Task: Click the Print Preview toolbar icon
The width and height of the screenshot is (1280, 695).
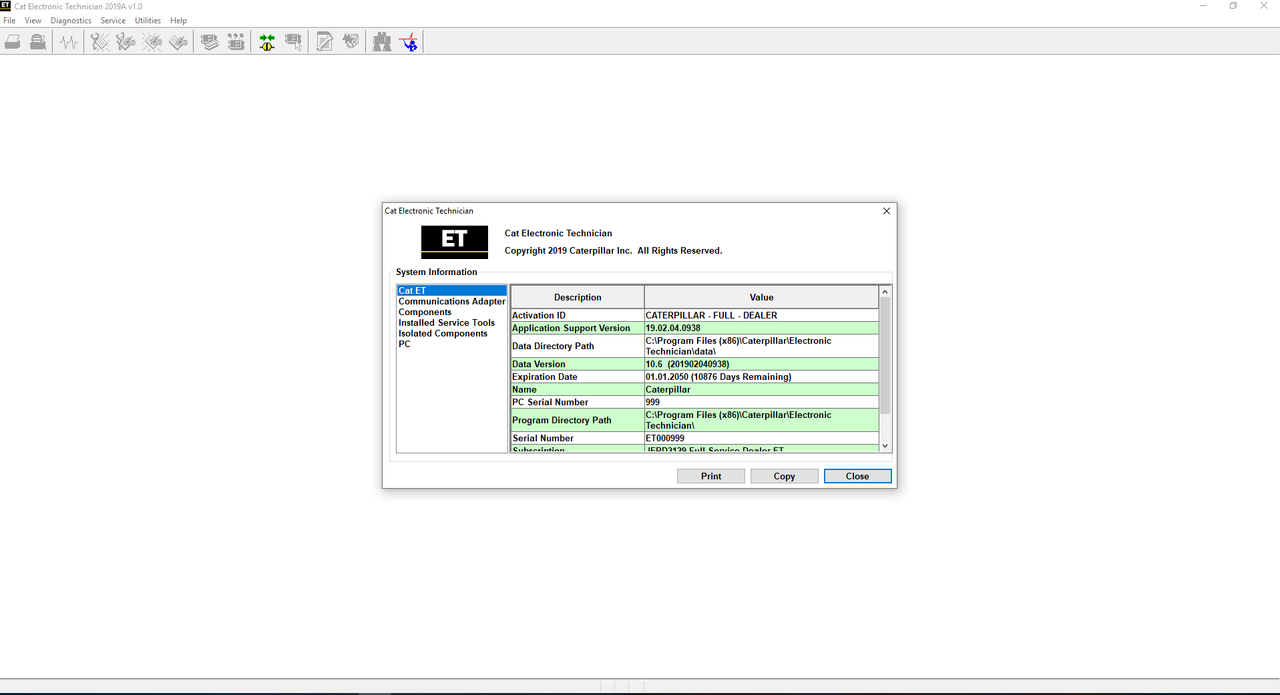Action: pos(38,42)
